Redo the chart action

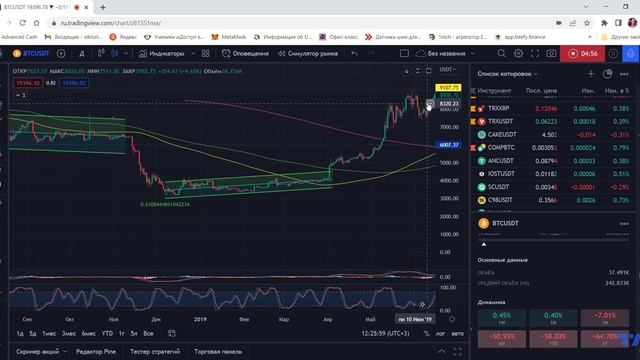click(x=371, y=53)
